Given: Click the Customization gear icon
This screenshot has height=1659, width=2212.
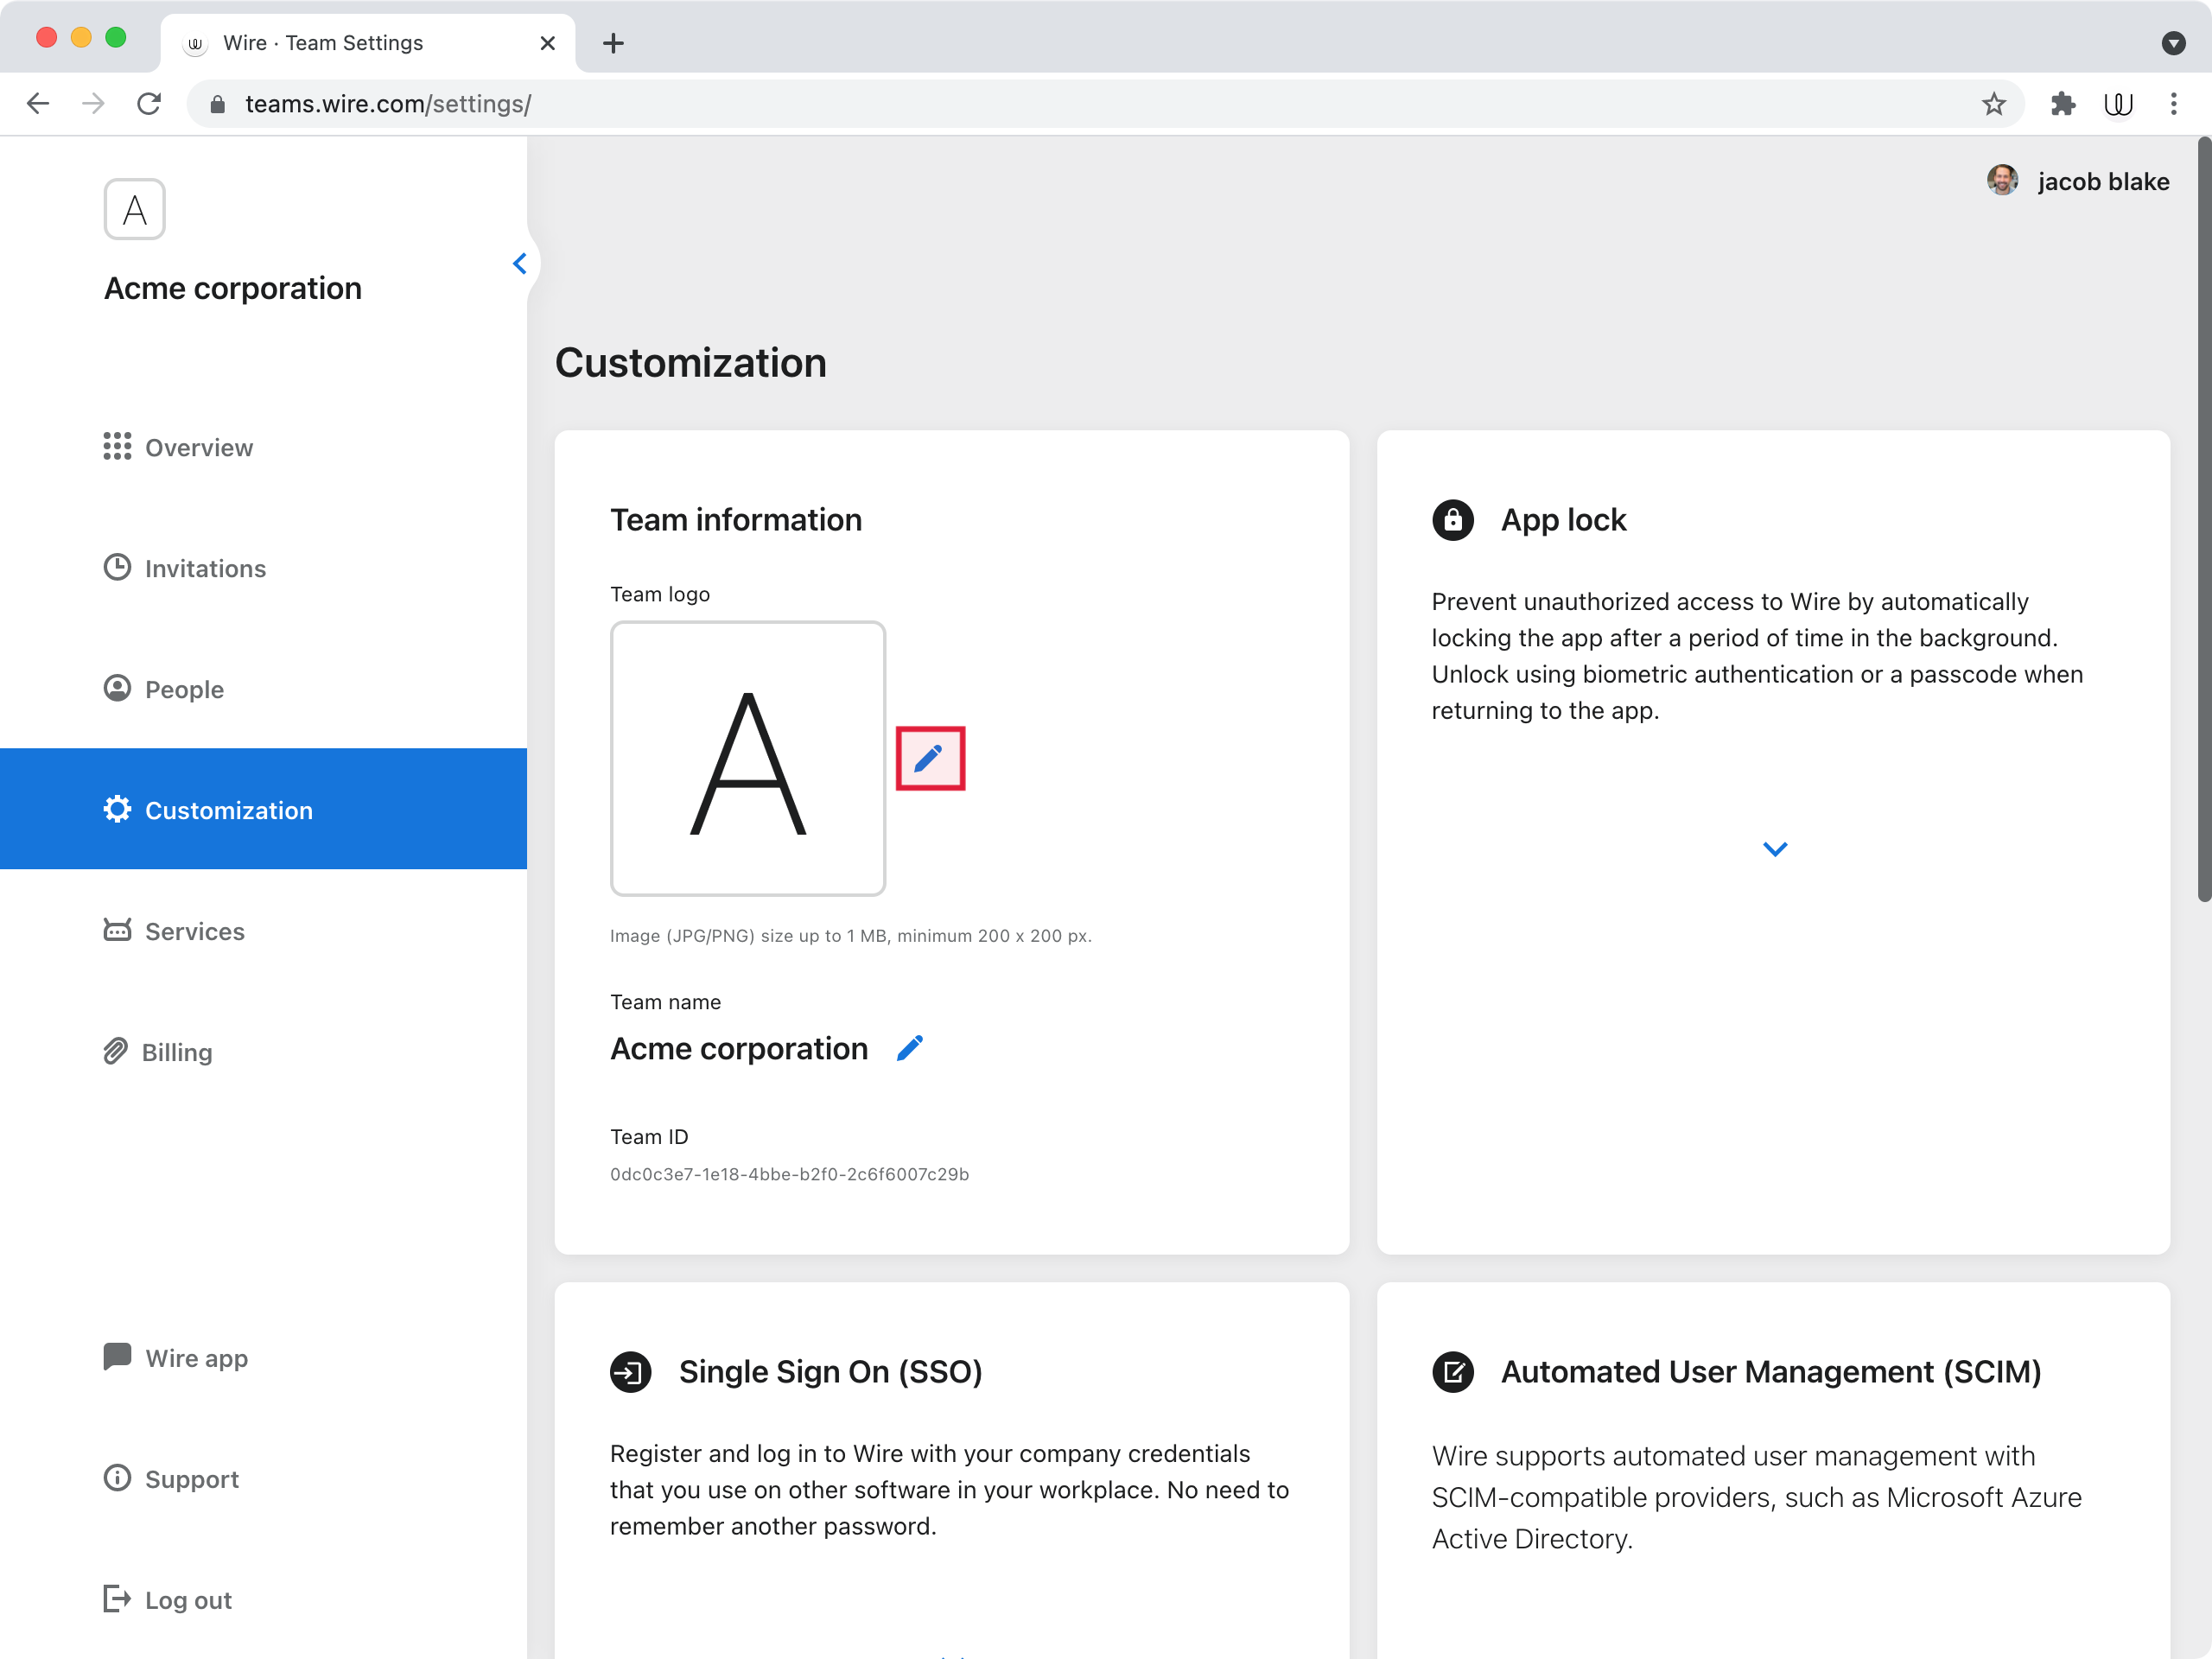Looking at the screenshot, I should tap(117, 809).
